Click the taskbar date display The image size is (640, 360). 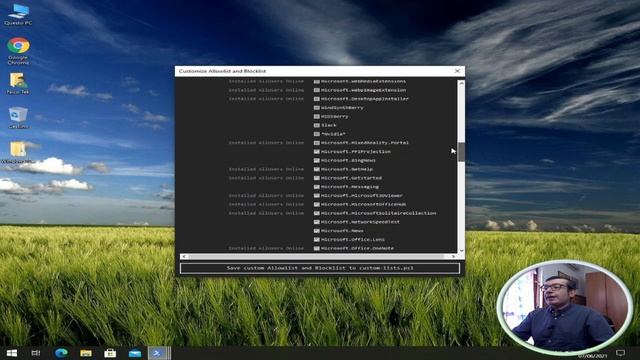pyautogui.click(x=592, y=356)
